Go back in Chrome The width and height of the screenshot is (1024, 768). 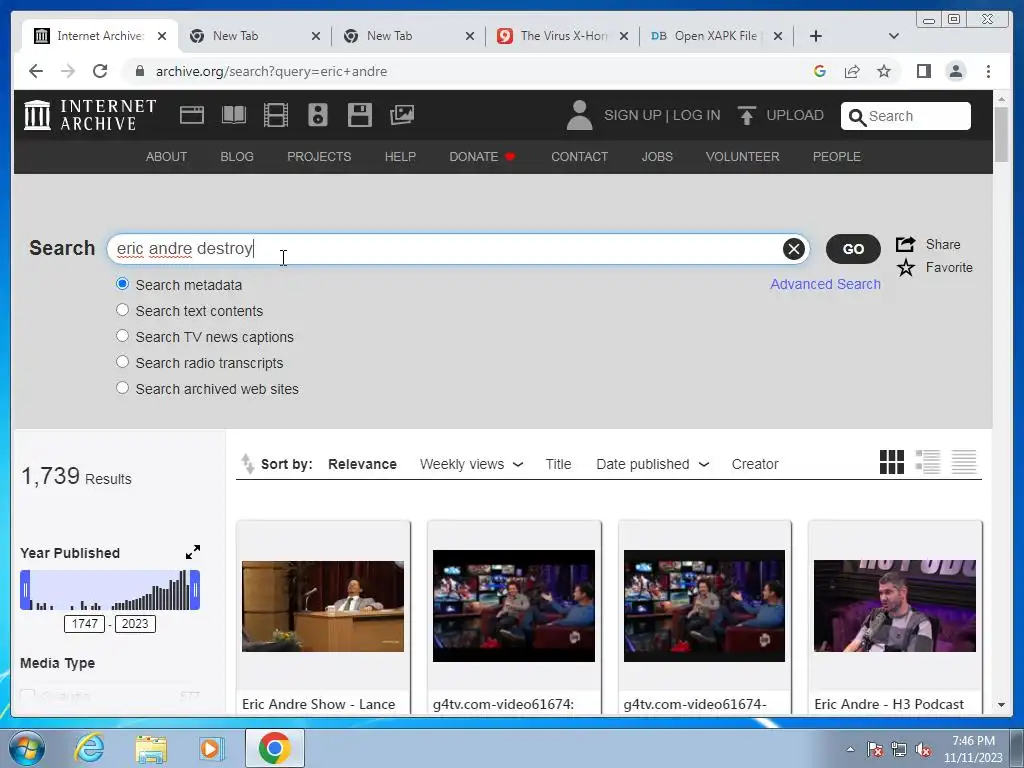(x=36, y=71)
